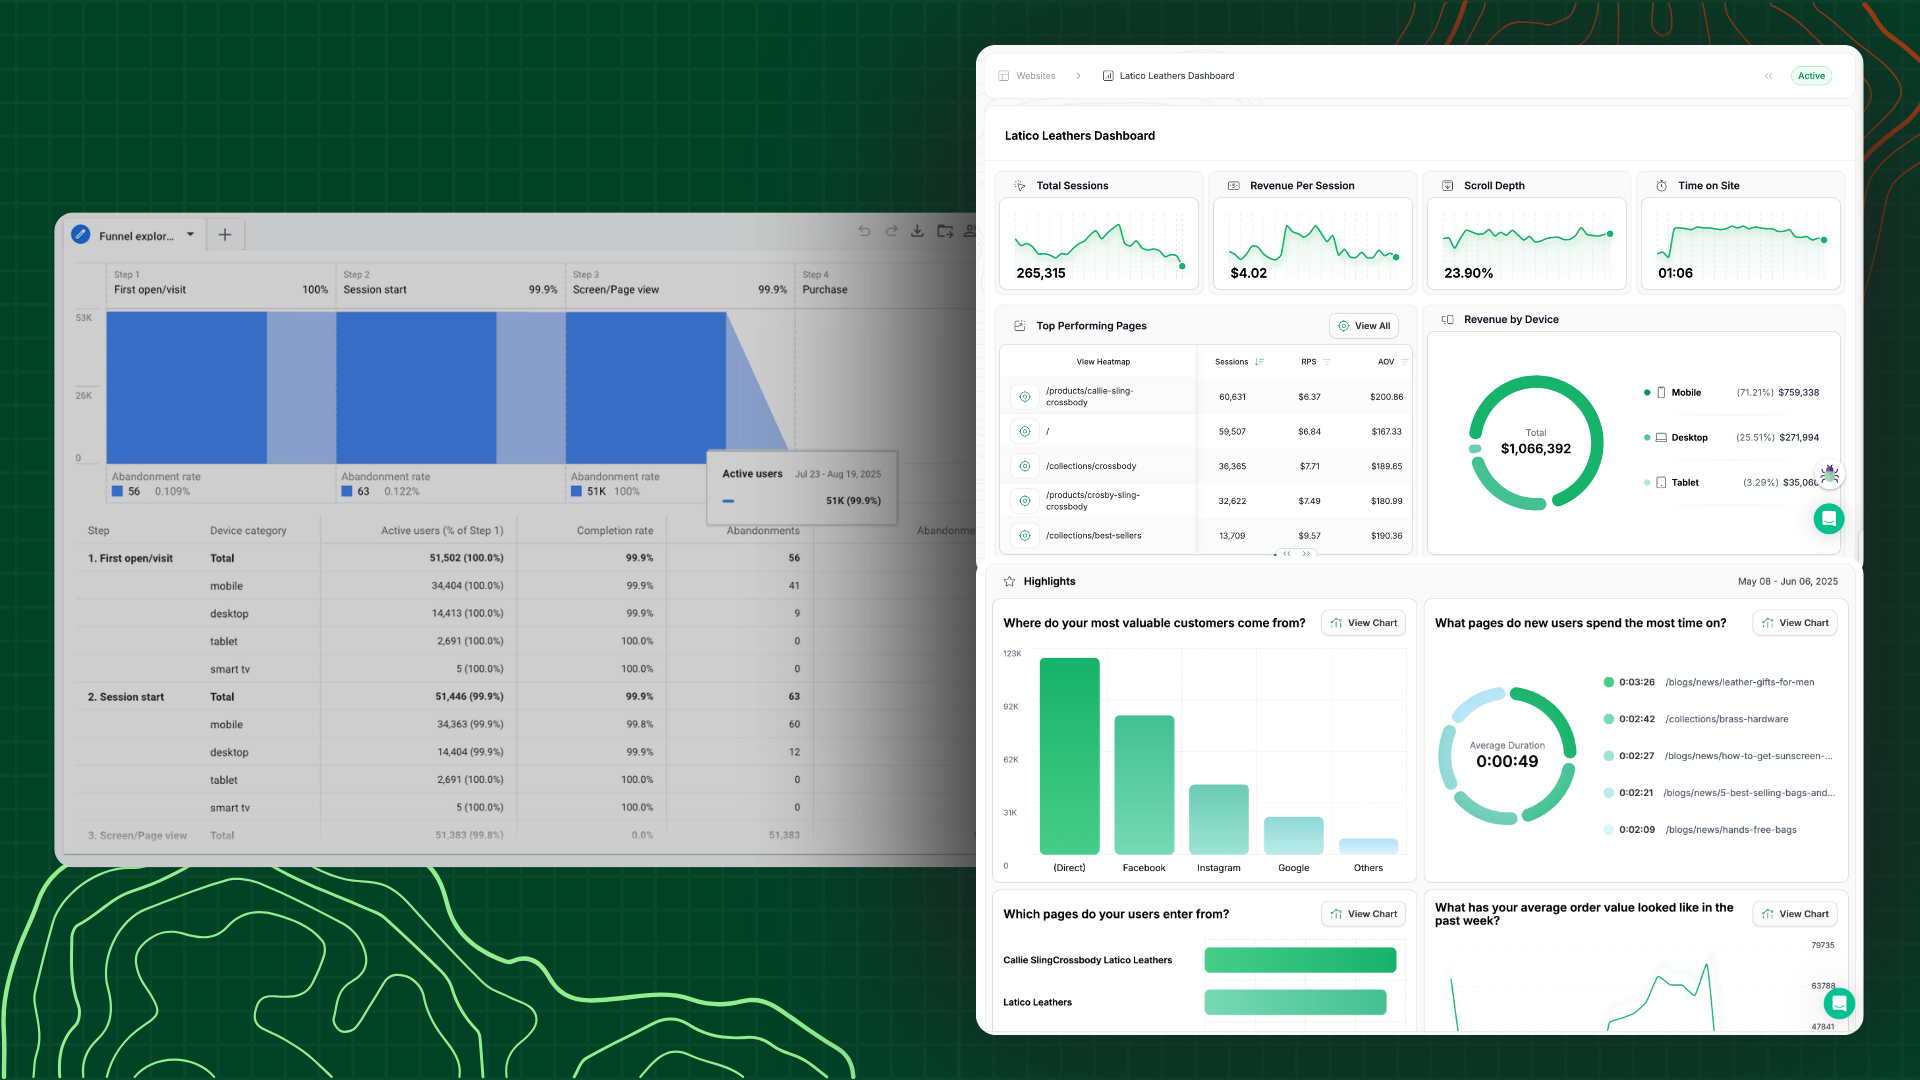View heatmap for the / homepage row
1920x1080 pixels.
click(1025, 432)
